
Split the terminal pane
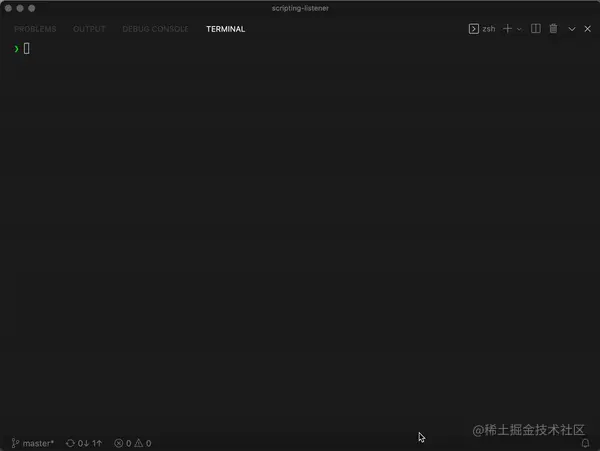click(x=535, y=29)
